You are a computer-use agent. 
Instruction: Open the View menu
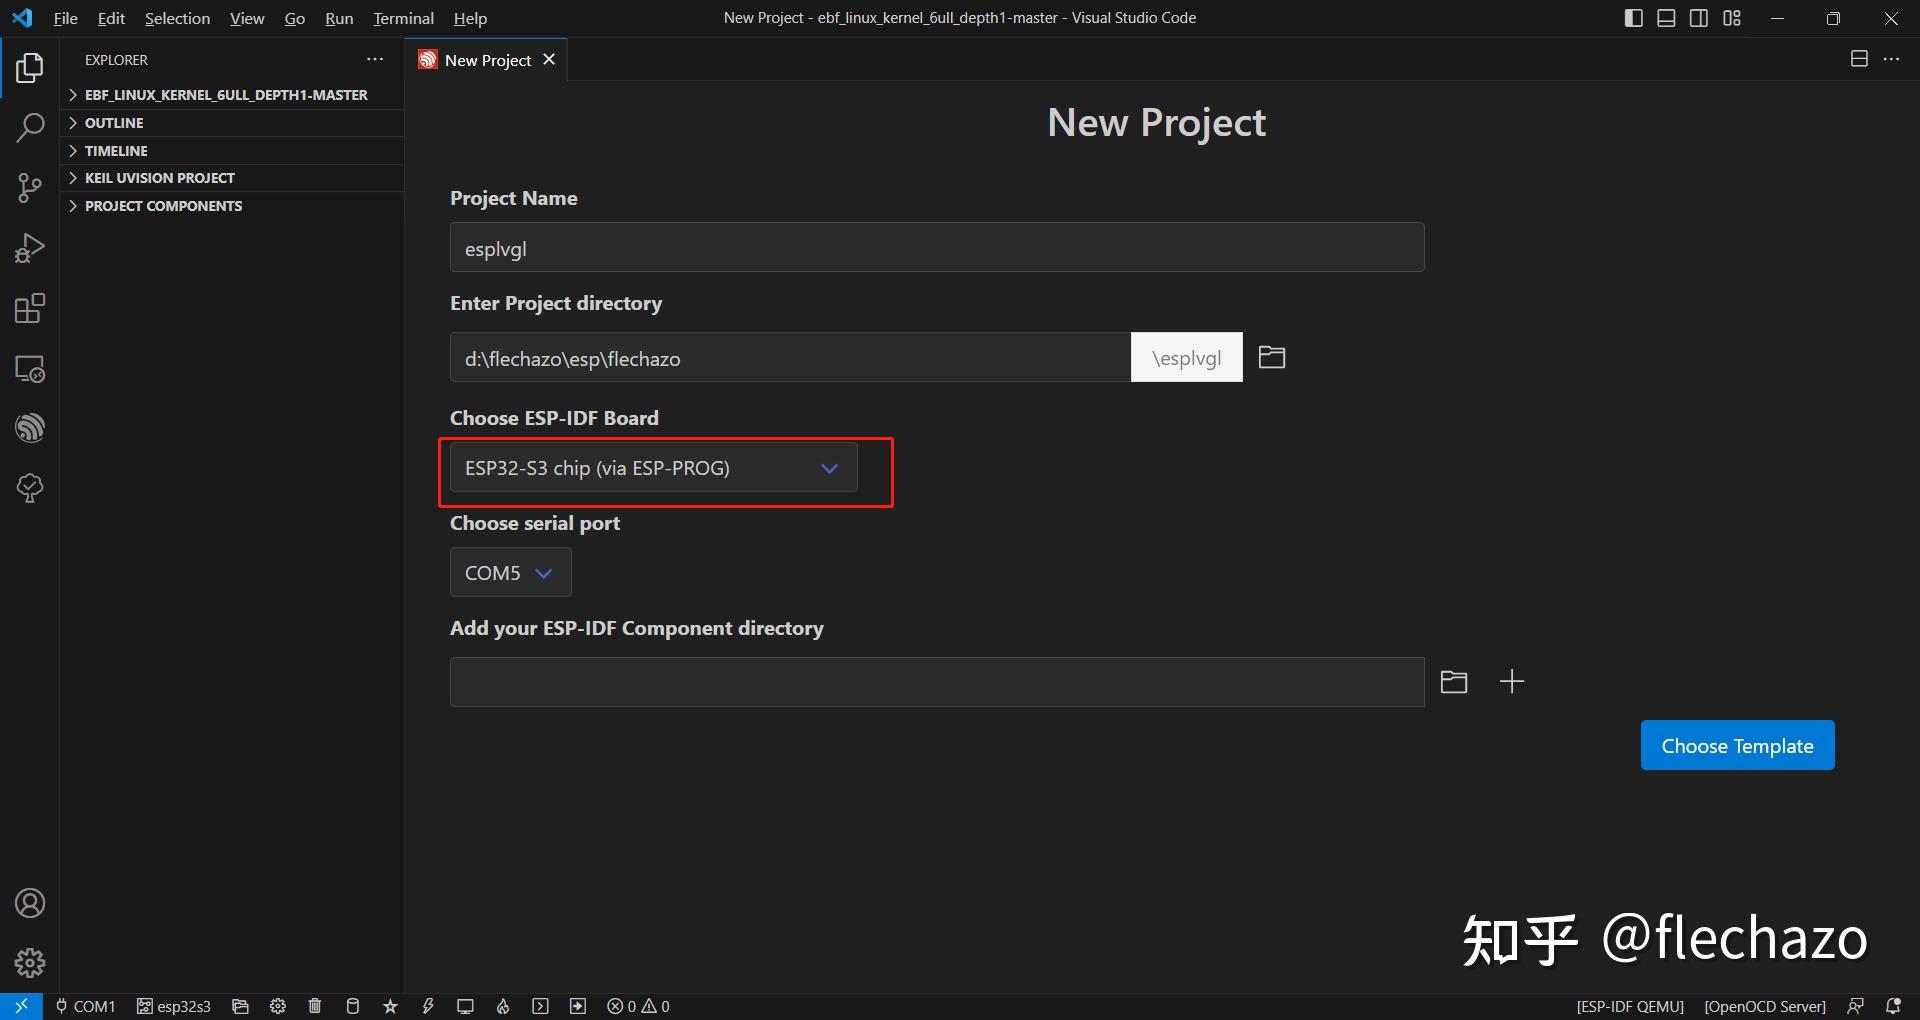click(247, 18)
